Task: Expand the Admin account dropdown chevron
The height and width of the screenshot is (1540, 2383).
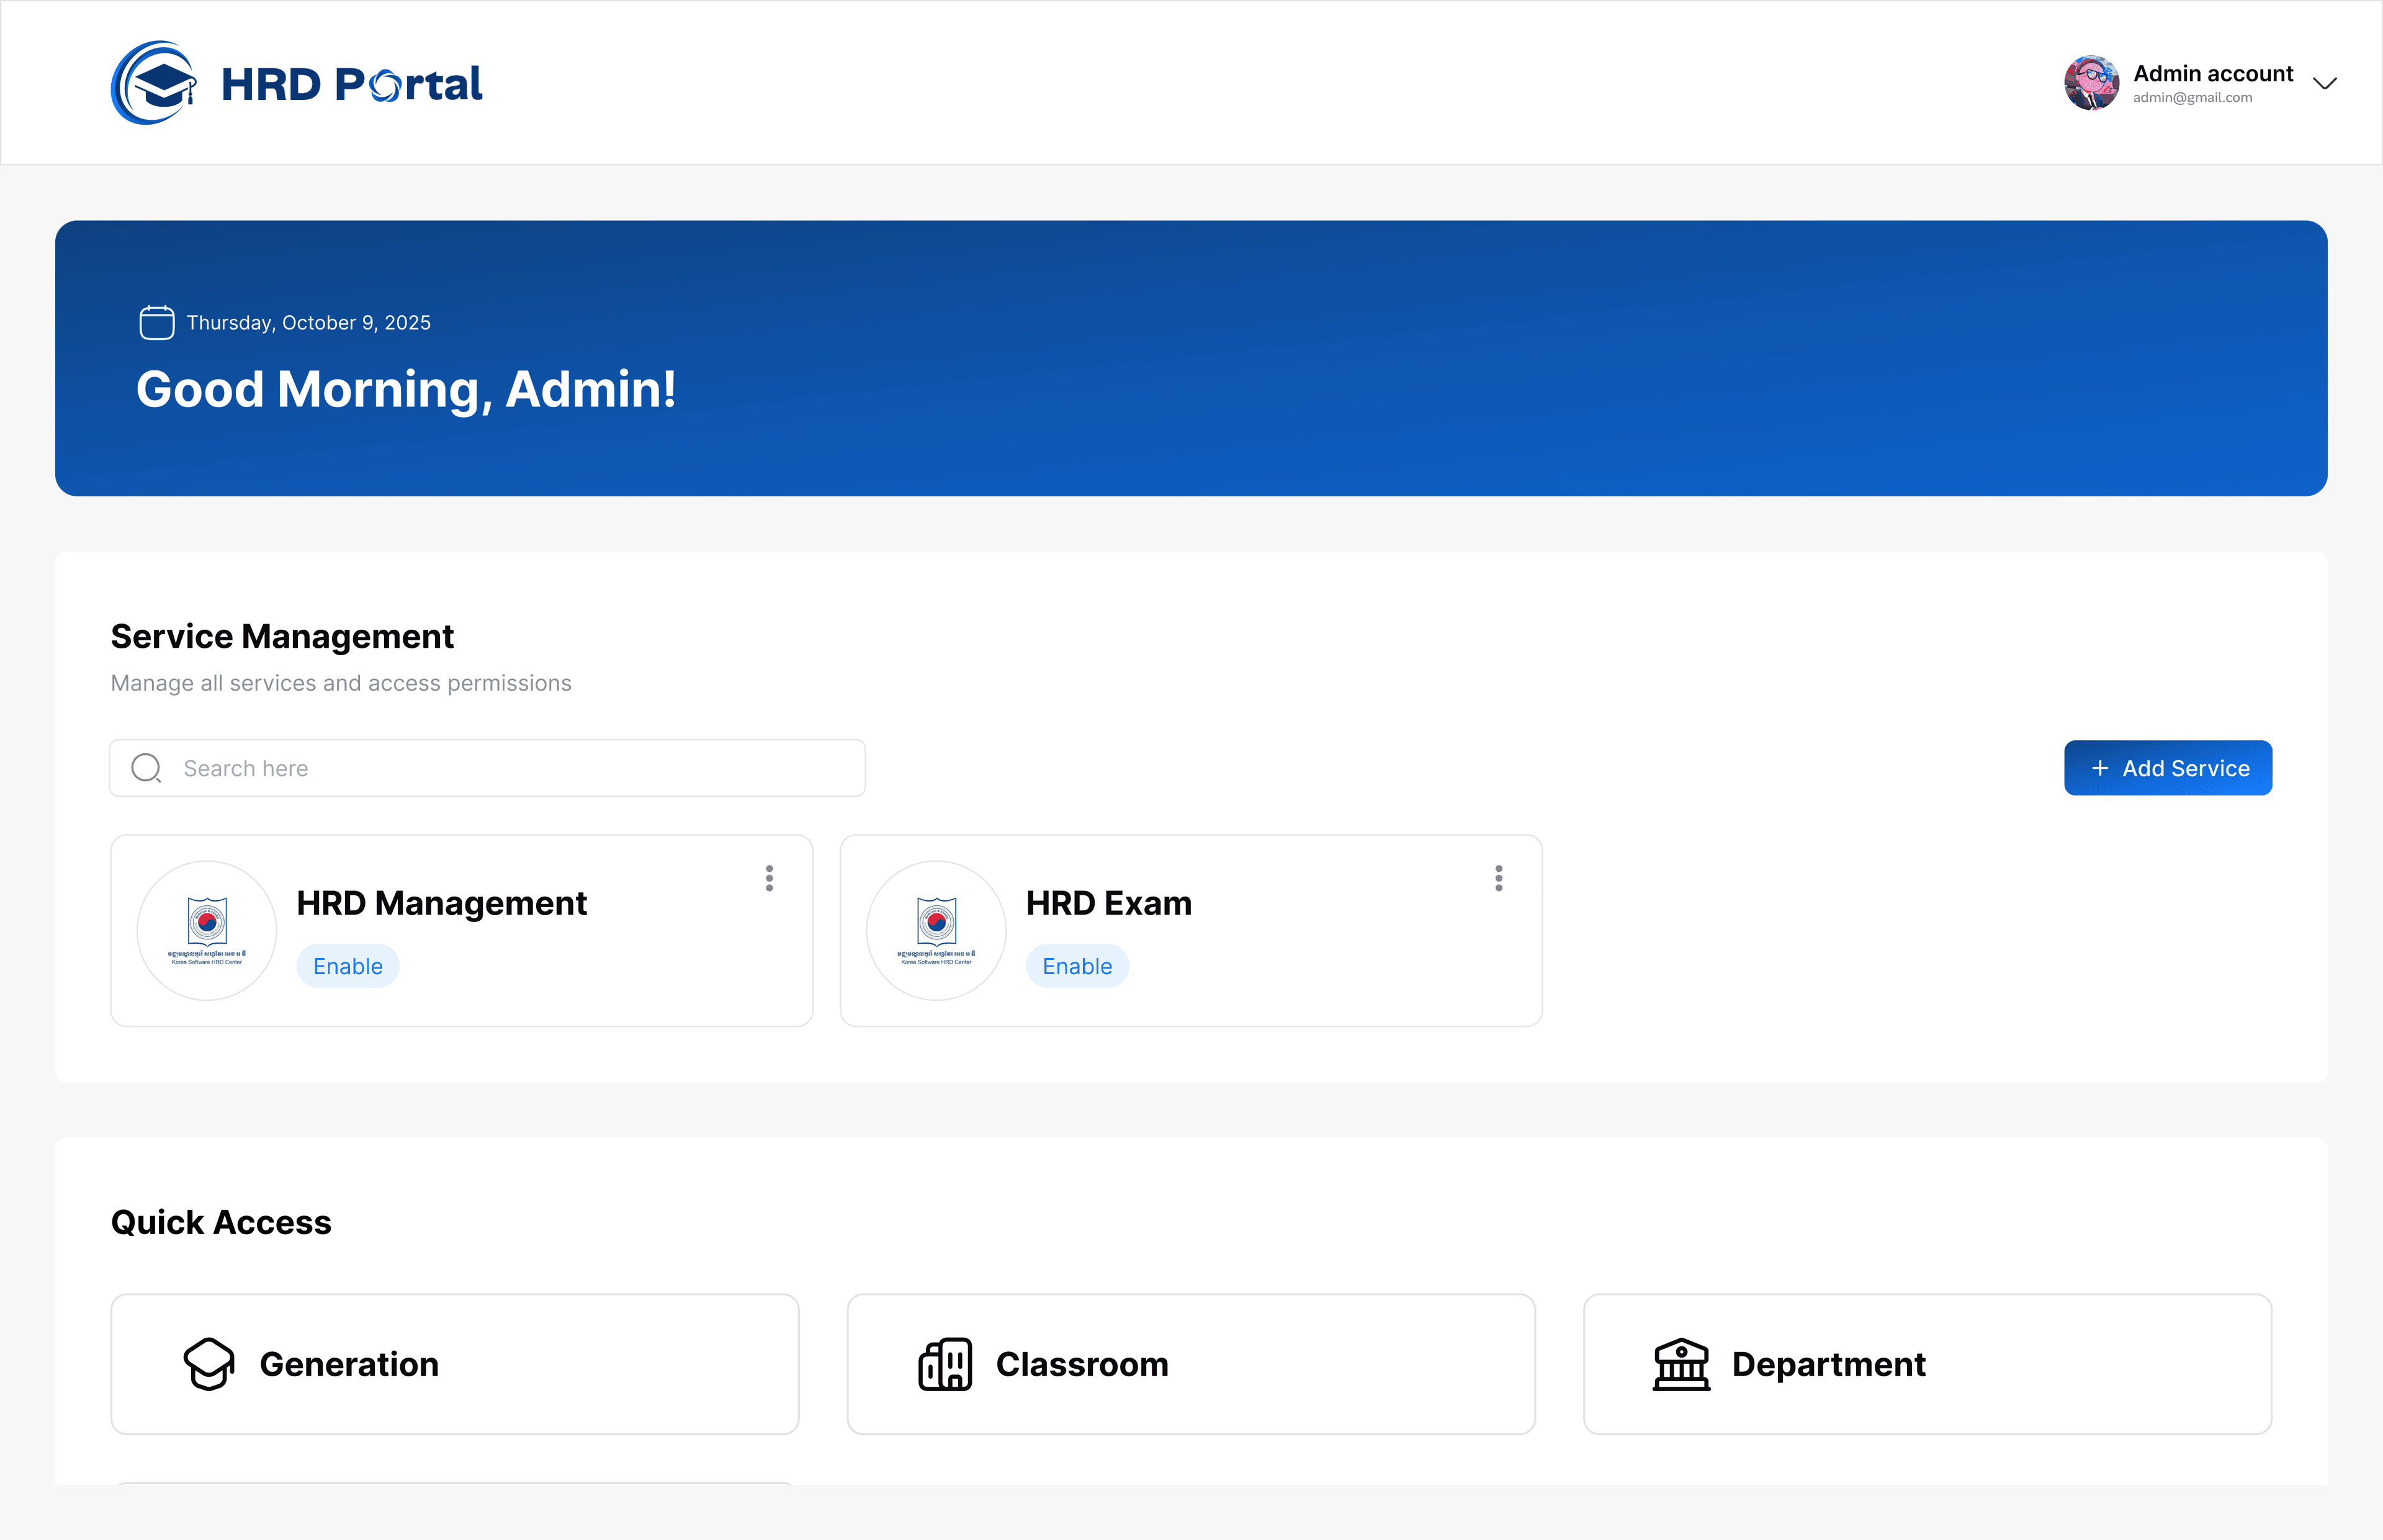Action: (2325, 83)
